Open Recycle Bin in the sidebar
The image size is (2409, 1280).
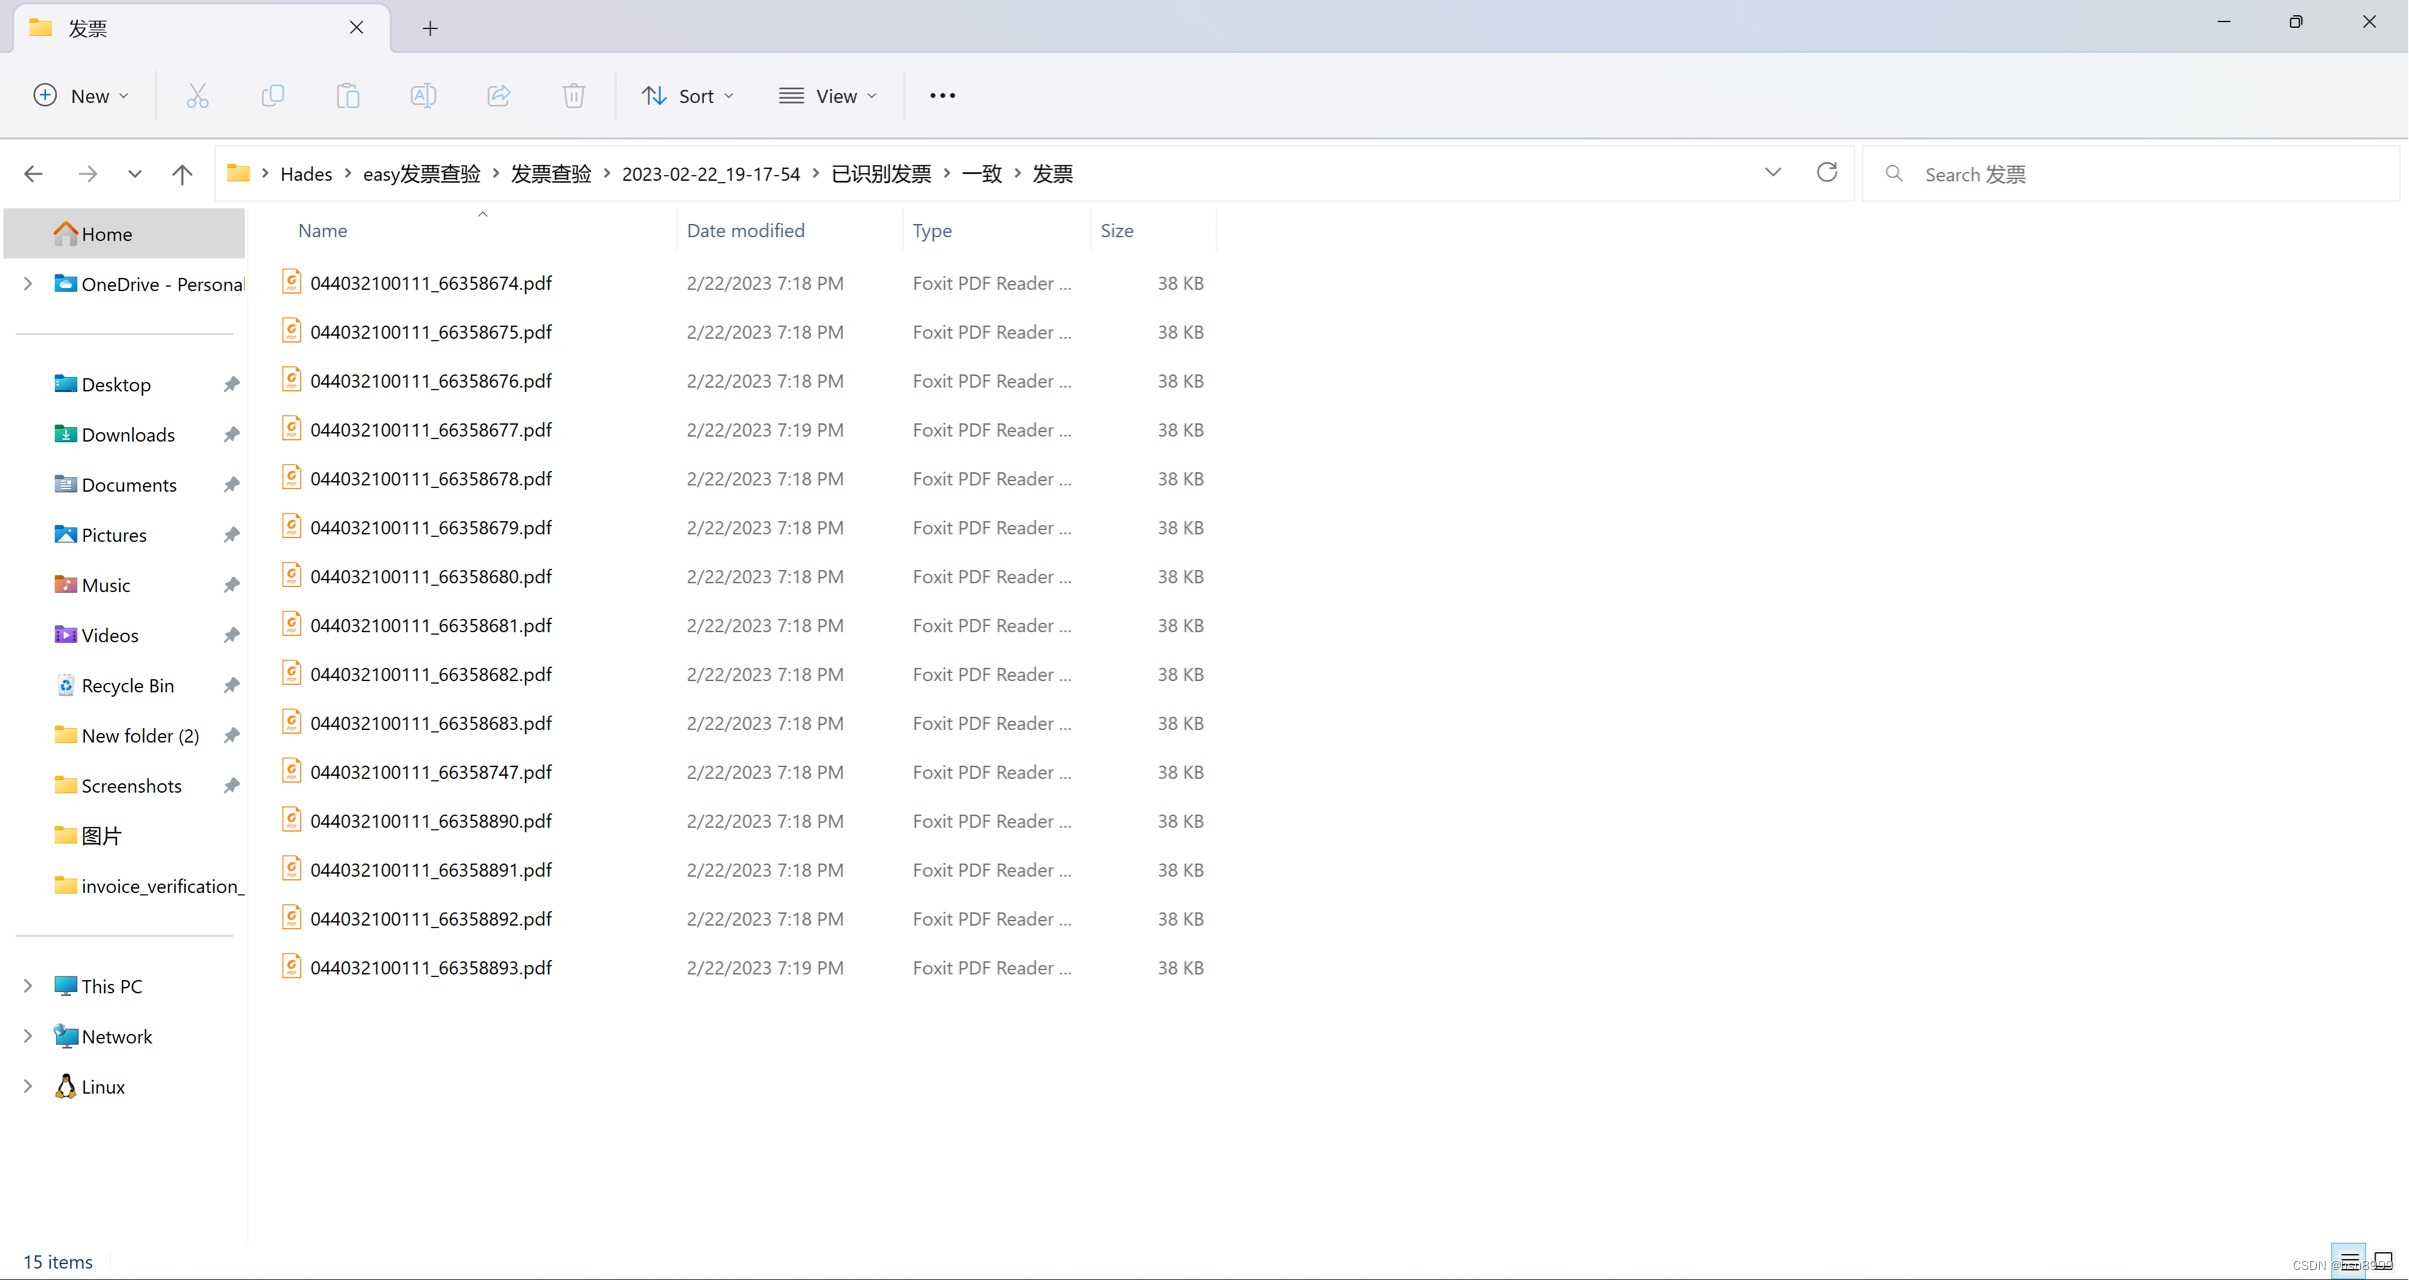click(x=127, y=685)
